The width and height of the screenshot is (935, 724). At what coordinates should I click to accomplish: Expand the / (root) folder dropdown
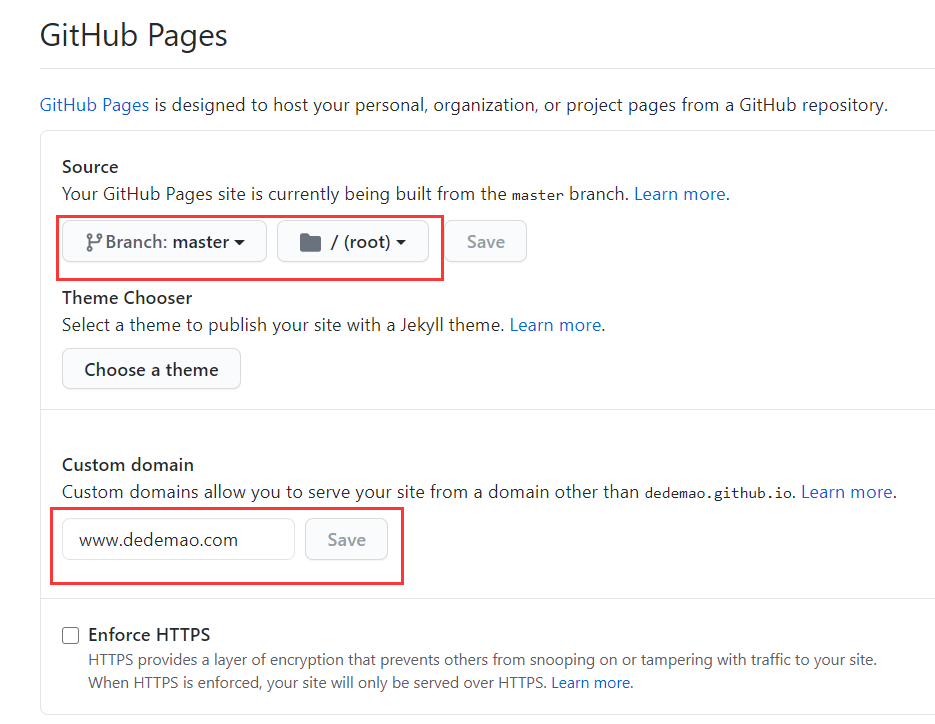point(353,242)
